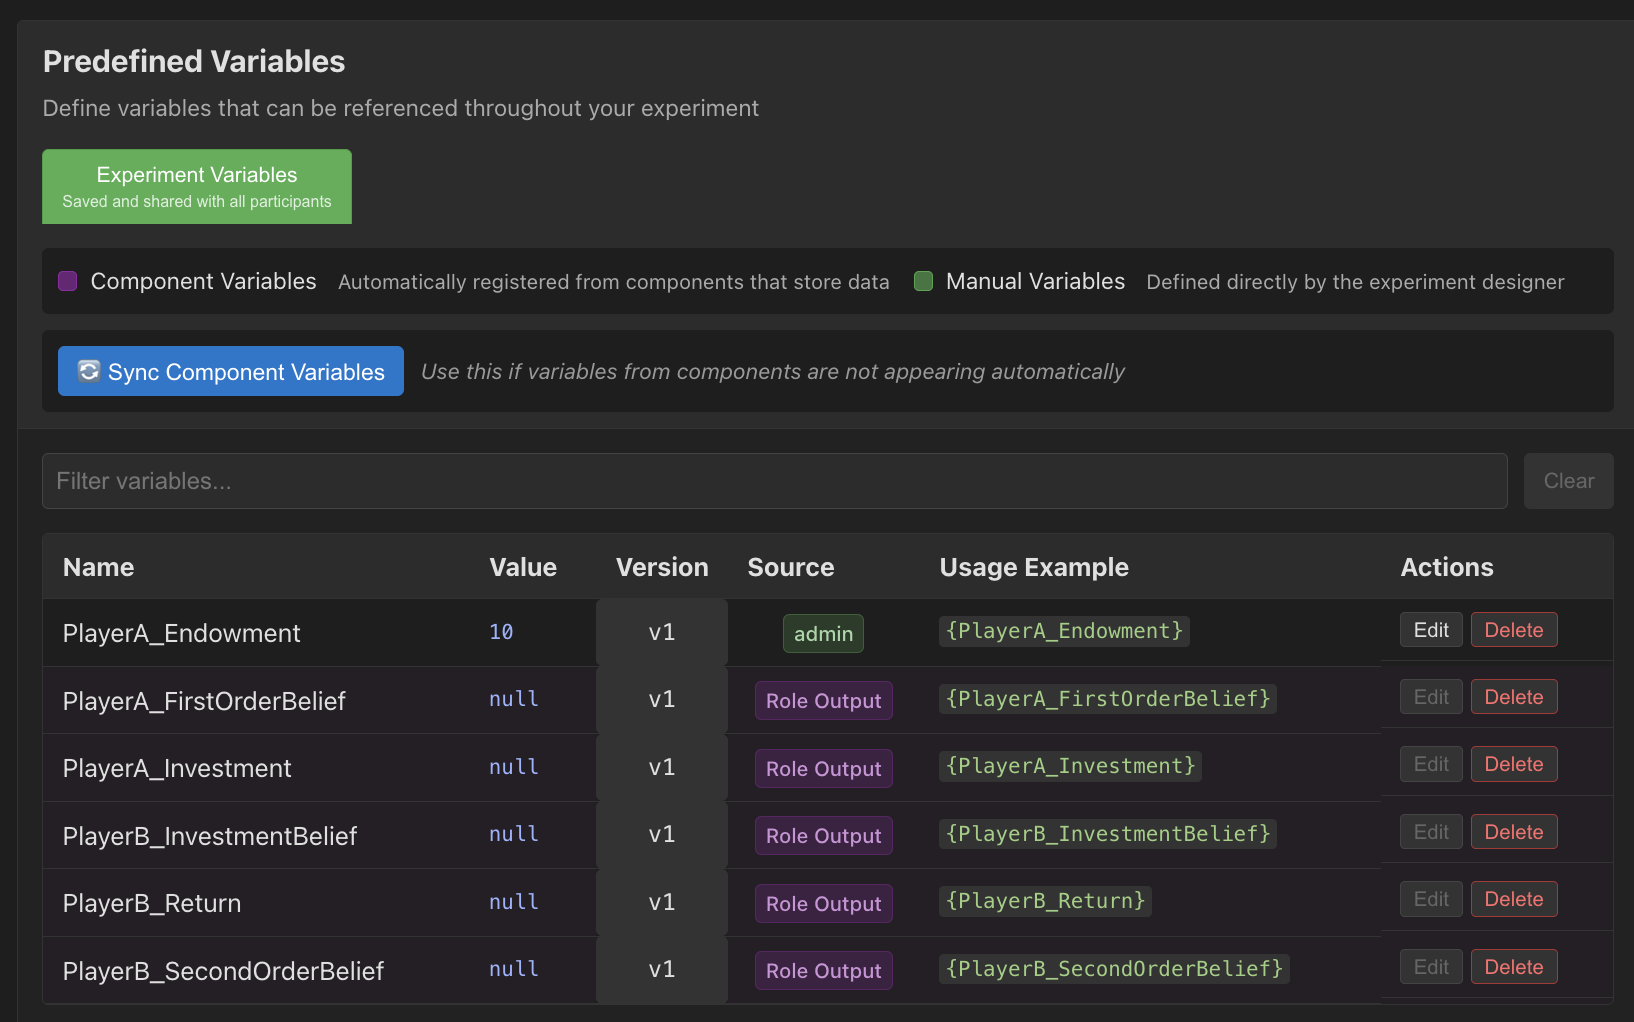Click Clear next to the filter field
The width and height of the screenshot is (1634, 1022).
(1567, 481)
